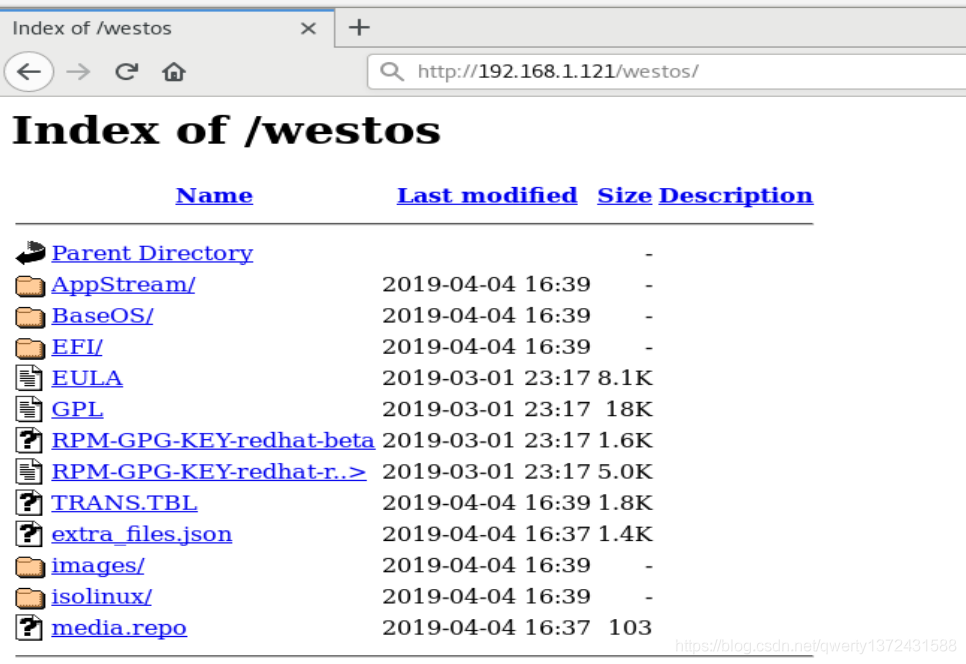Click the text file icon beside EULA
966x664 pixels.
click(28, 378)
